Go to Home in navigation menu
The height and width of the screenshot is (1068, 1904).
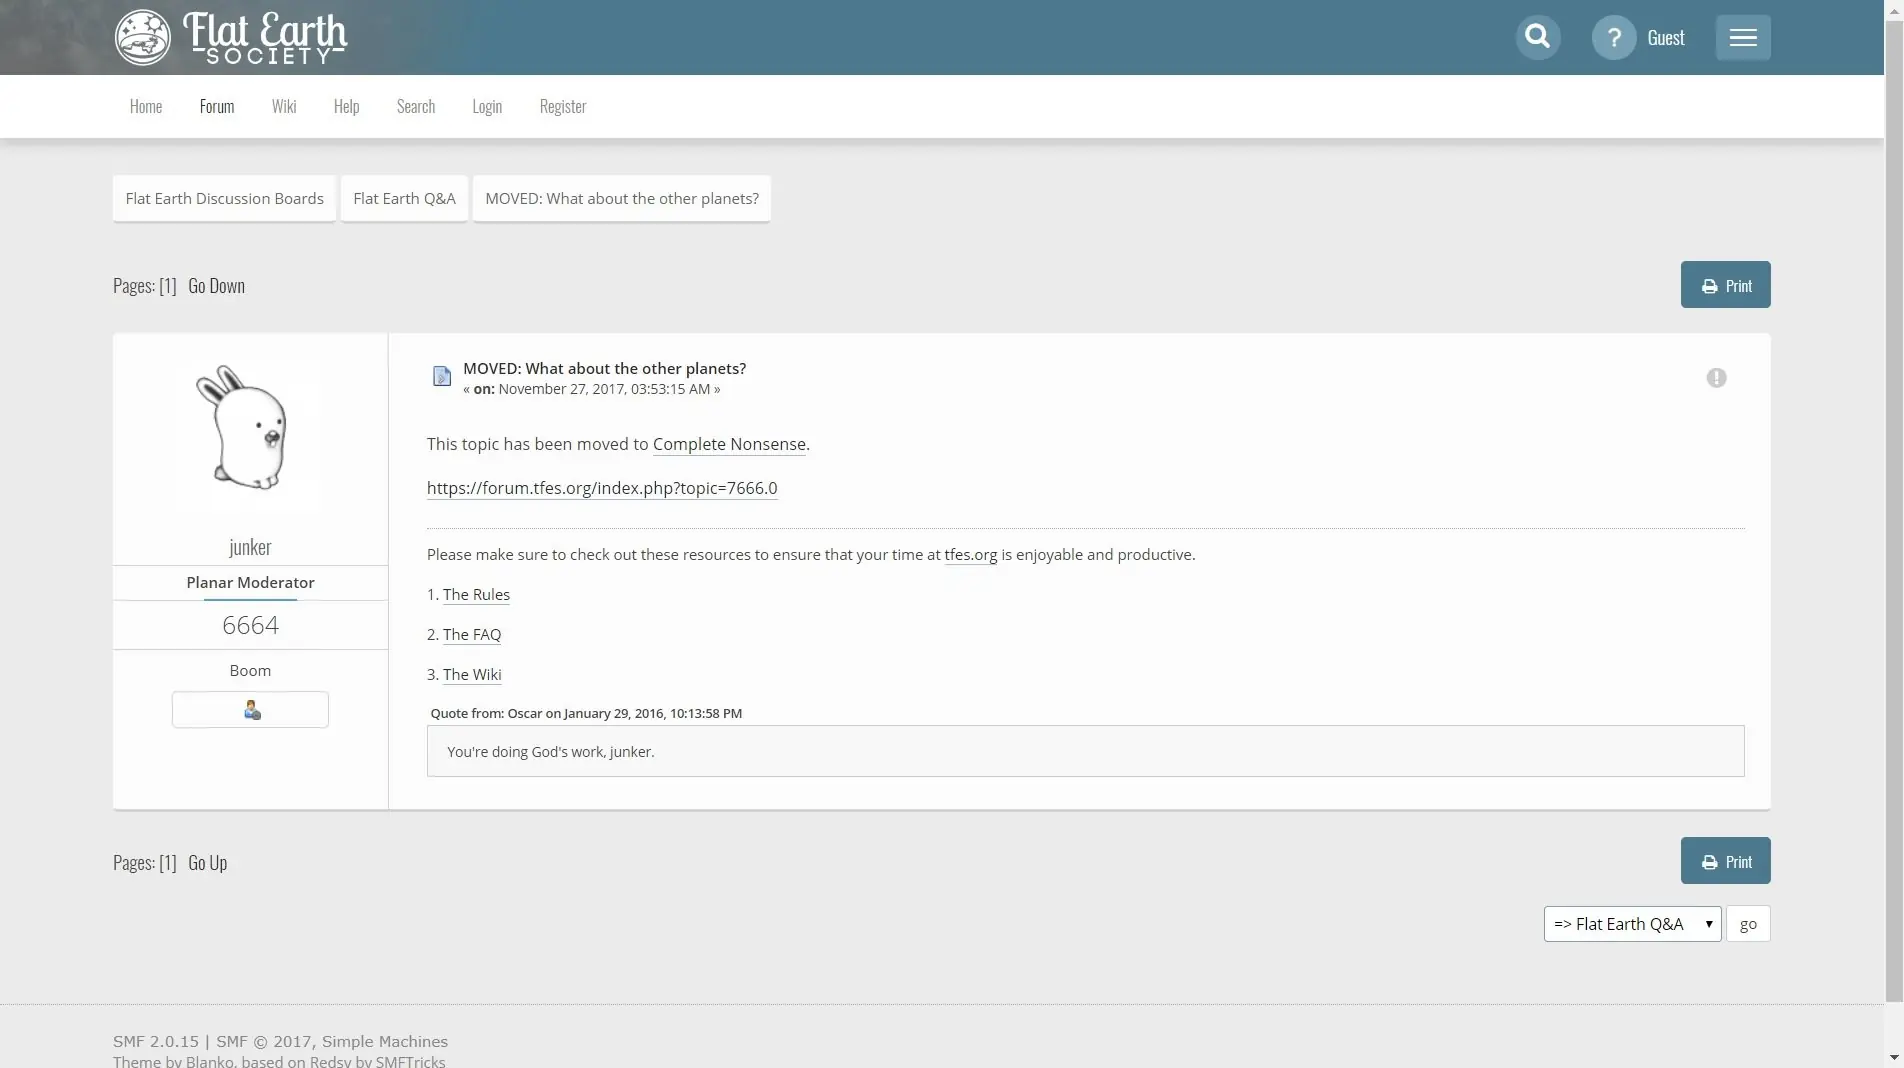pos(146,106)
